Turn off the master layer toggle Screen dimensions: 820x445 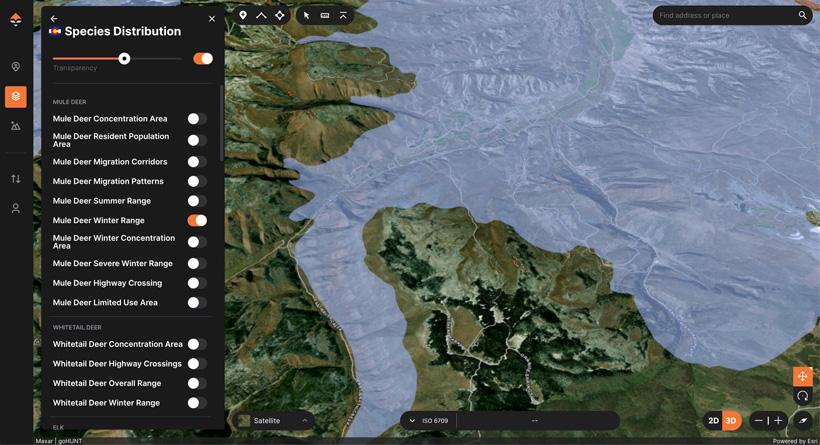click(203, 59)
